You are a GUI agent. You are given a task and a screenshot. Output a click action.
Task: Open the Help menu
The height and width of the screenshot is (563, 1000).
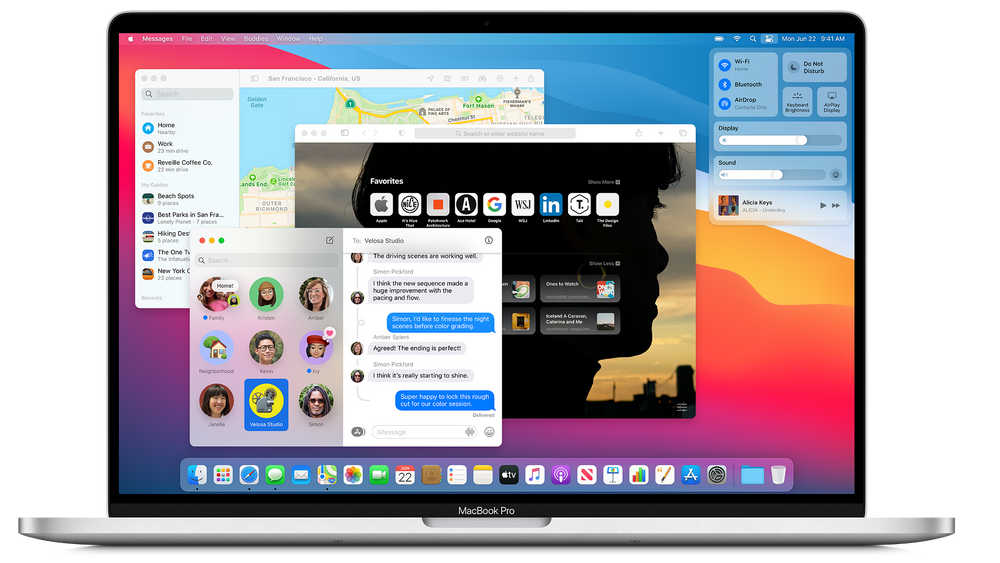pyautogui.click(x=316, y=39)
